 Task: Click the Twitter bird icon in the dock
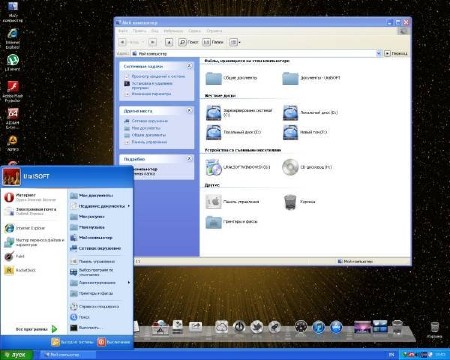[256, 326]
